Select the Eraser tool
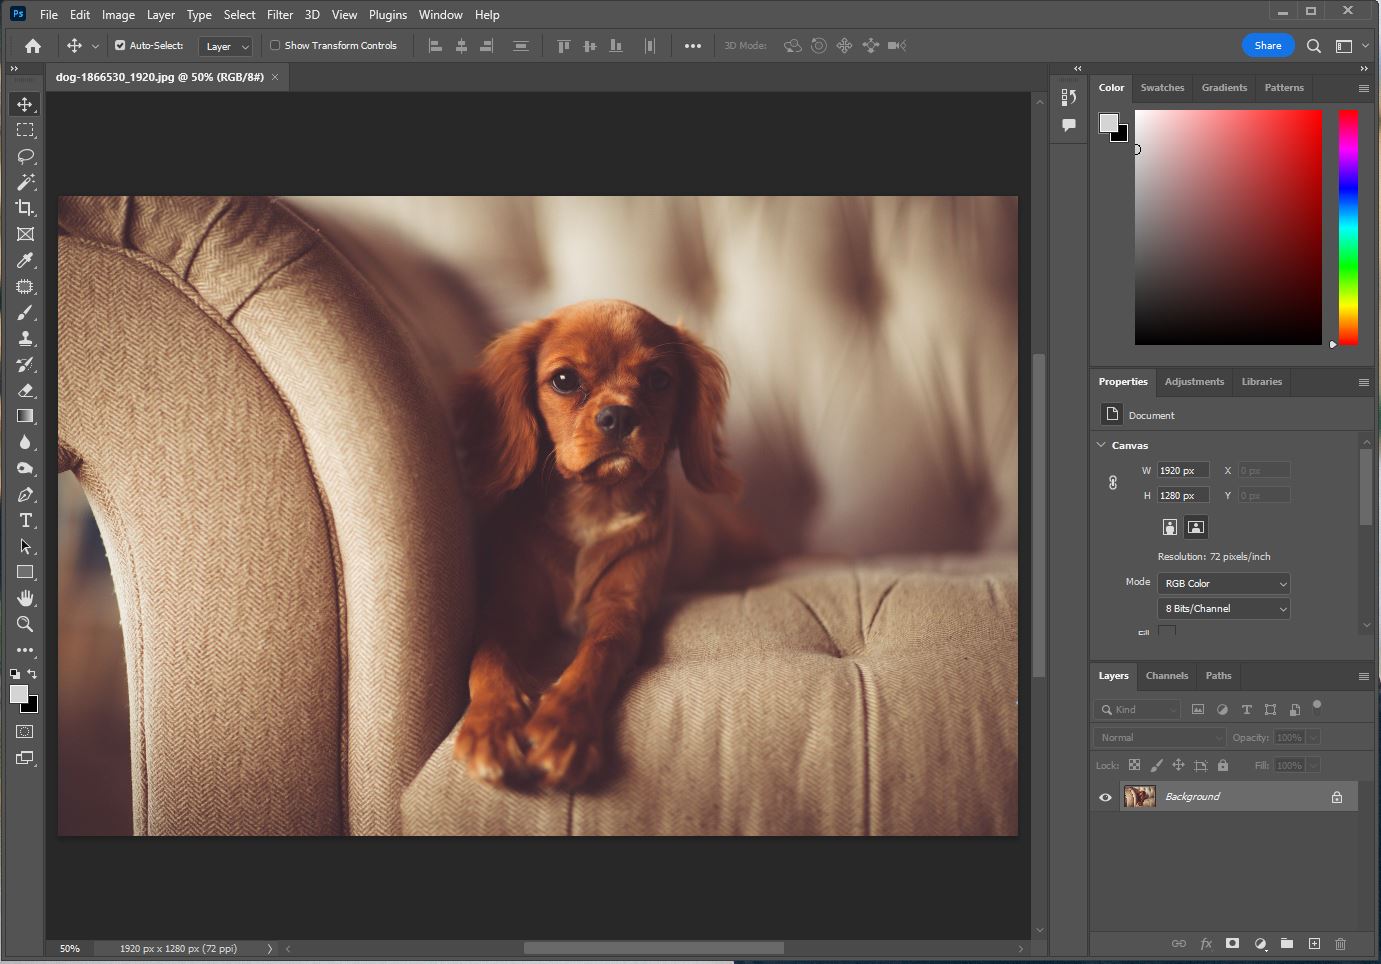The image size is (1381, 964). click(x=25, y=390)
